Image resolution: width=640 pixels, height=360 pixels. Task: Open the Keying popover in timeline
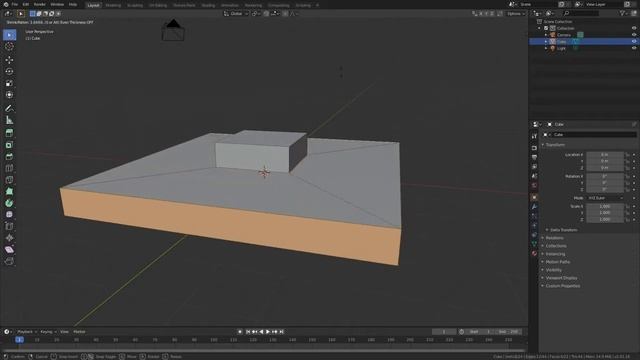pyautogui.click(x=48, y=332)
